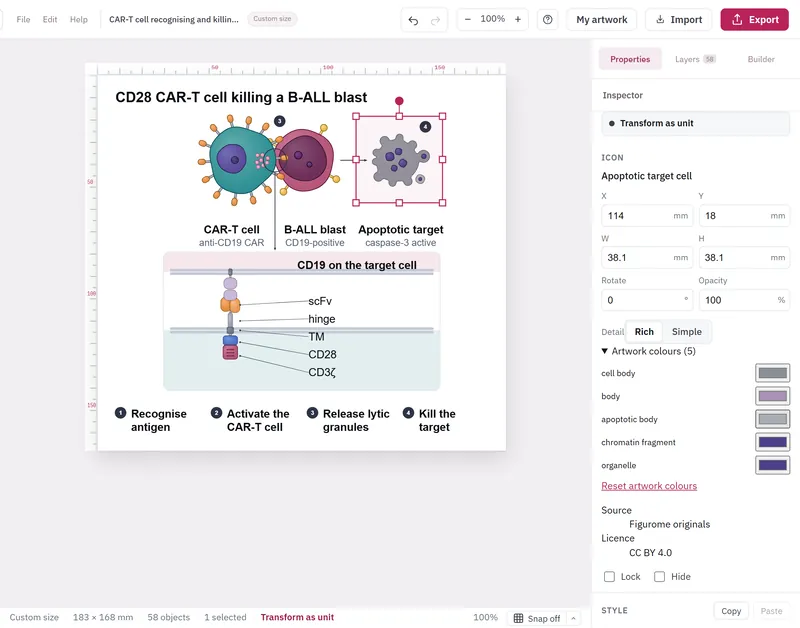800x628 pixels.
Task: Open the chromatin fragment colour swatch
Action: pos(772,442)
